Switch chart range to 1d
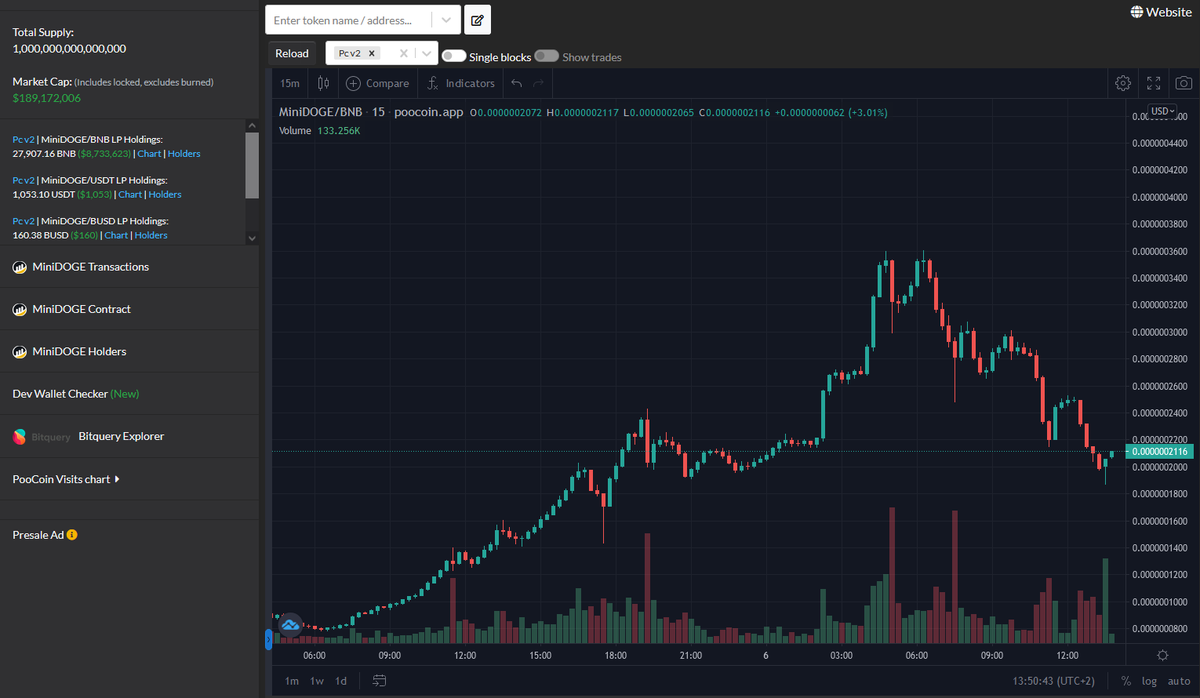1200x698 pixels. 340,680
